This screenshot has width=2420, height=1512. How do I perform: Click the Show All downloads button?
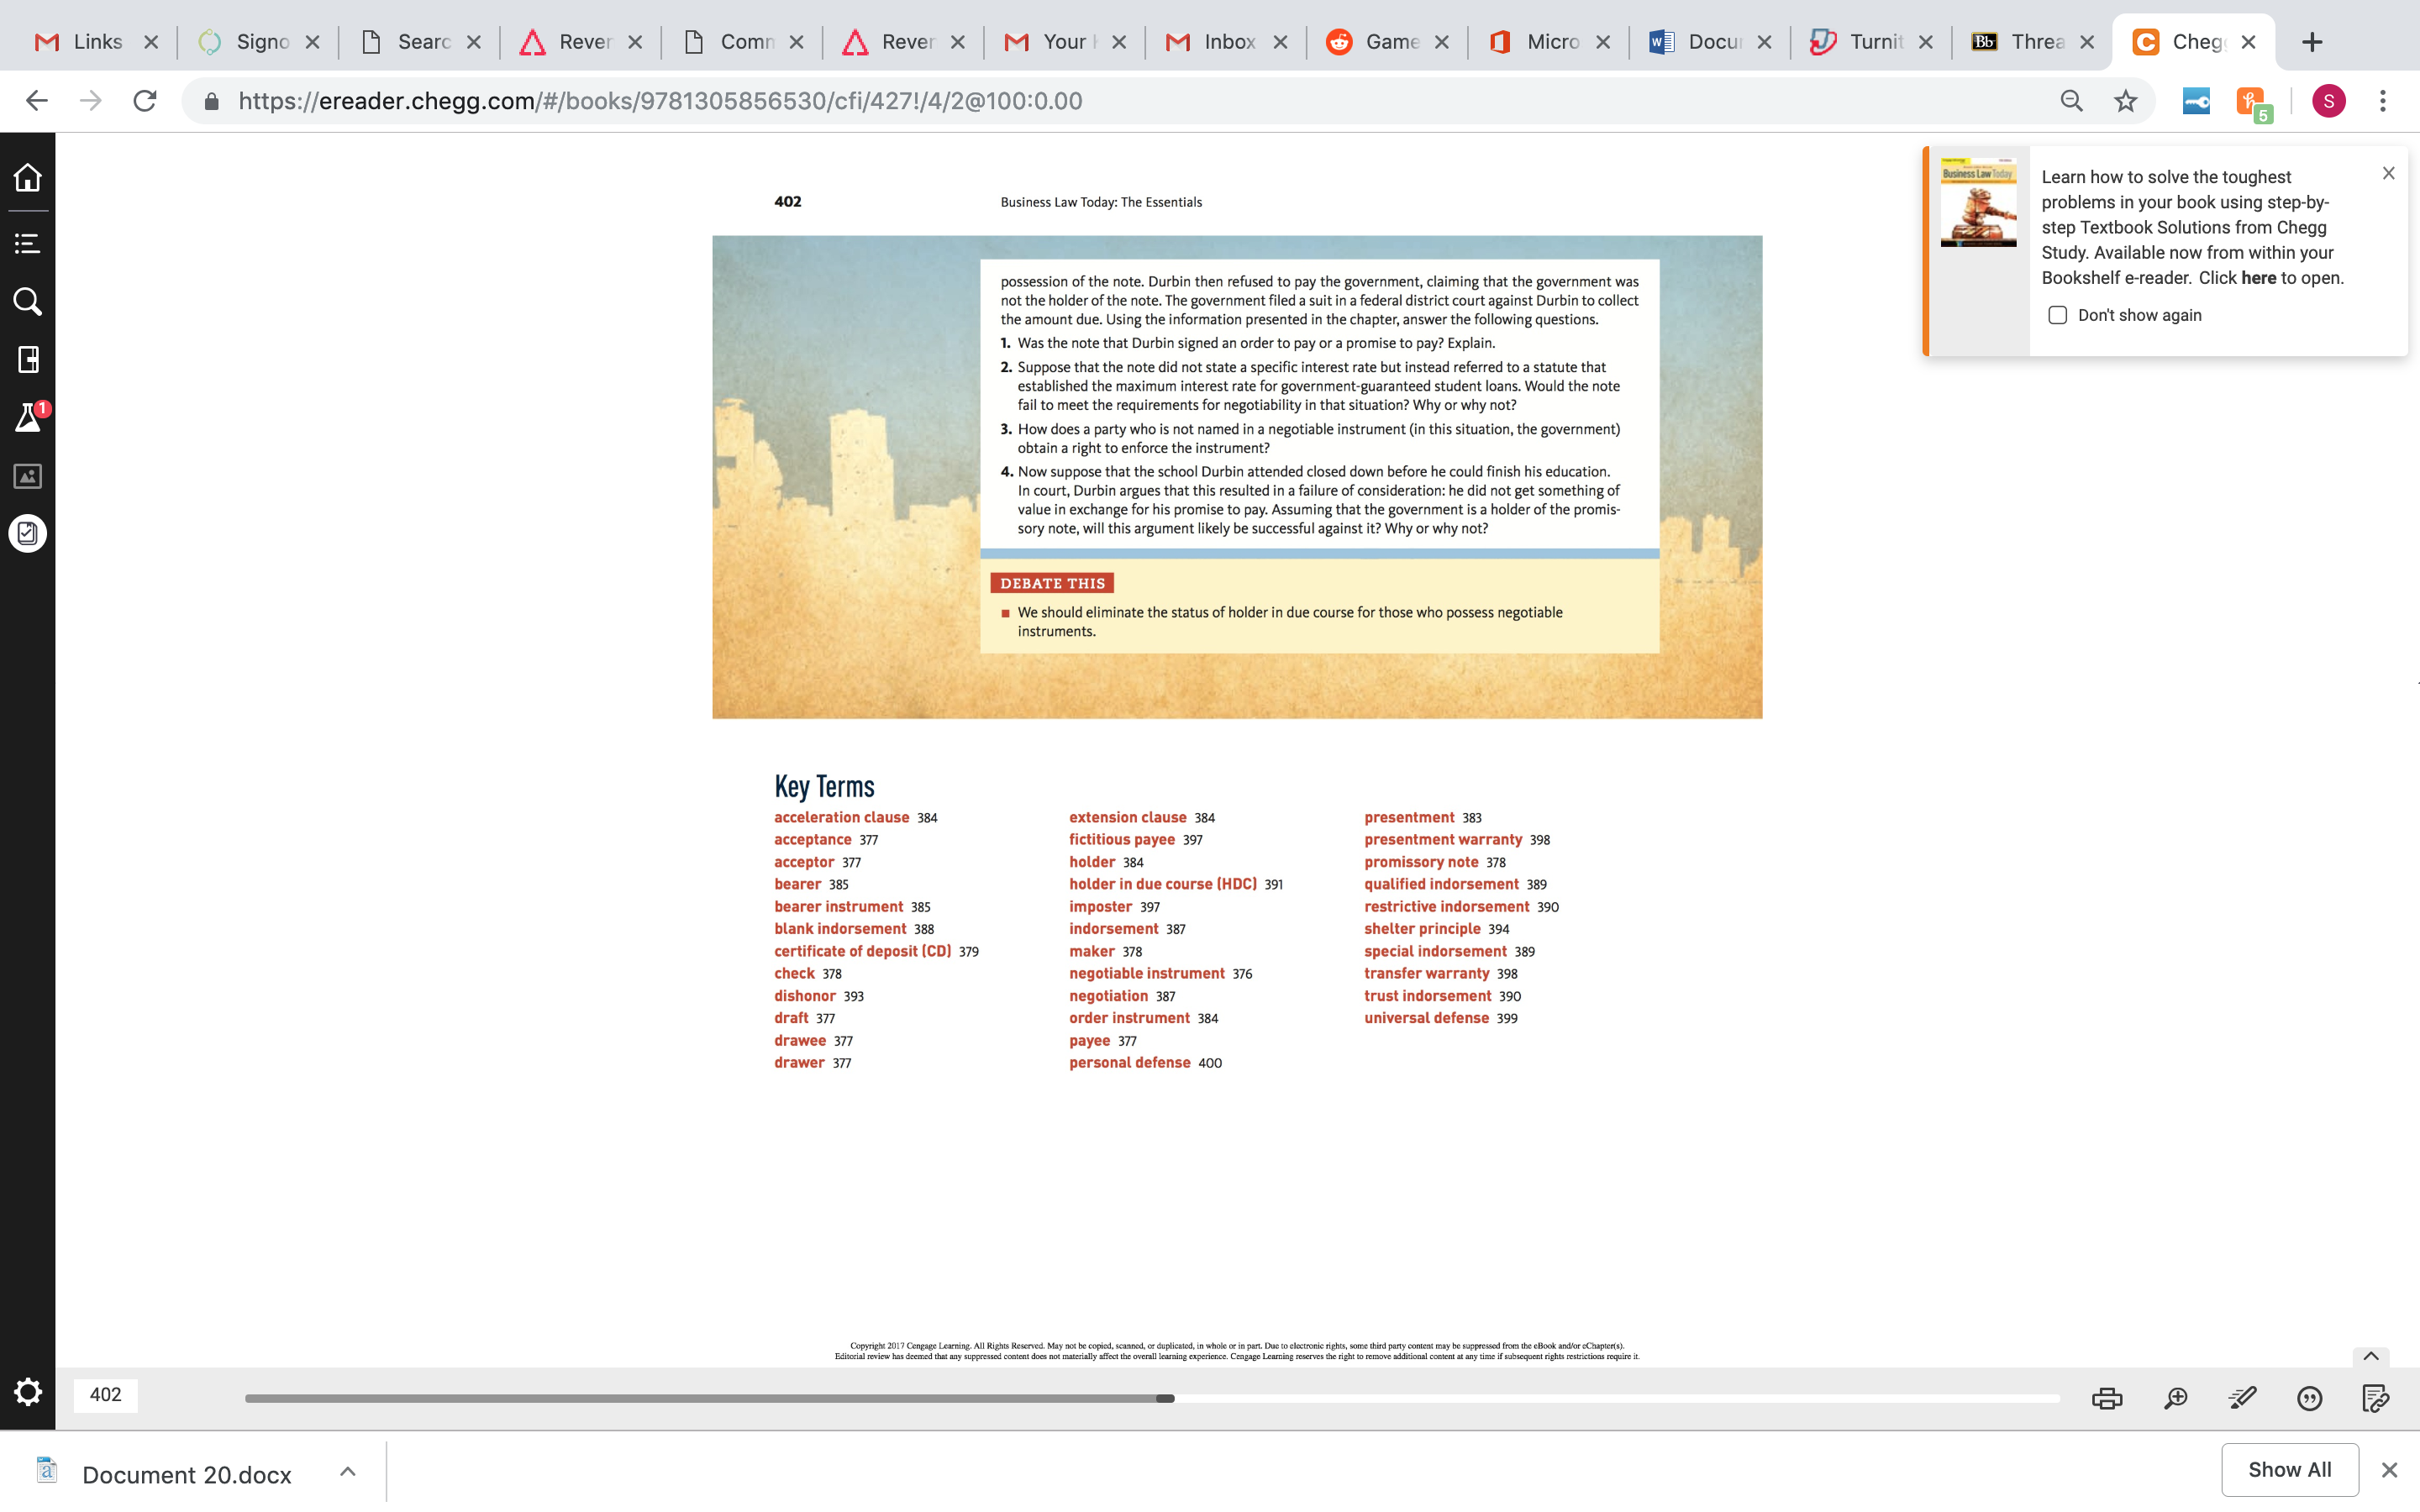(x=2289, y=1469)
